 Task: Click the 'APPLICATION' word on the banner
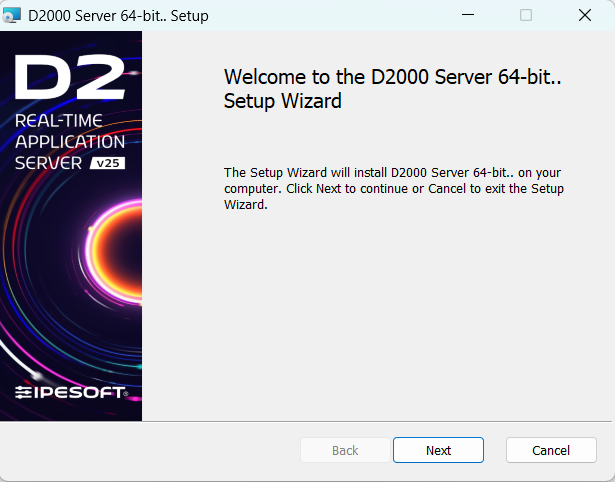[x=71, y=143]
